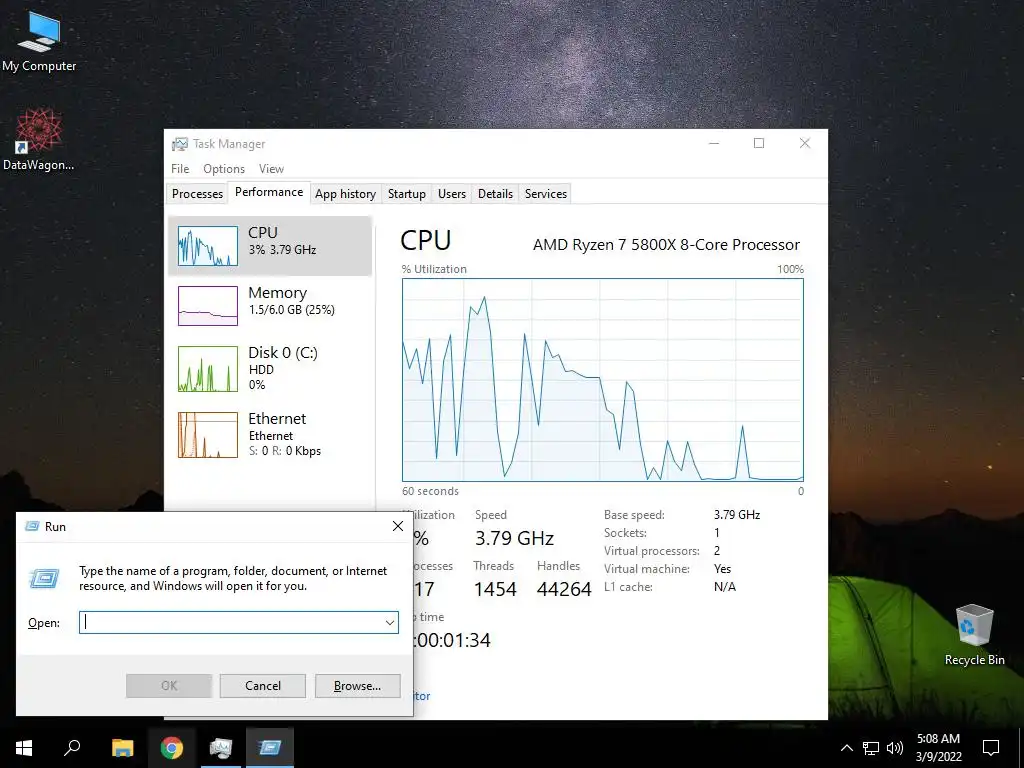
Task: Open the volume speaker tray icon
Action: coord(895,748)
